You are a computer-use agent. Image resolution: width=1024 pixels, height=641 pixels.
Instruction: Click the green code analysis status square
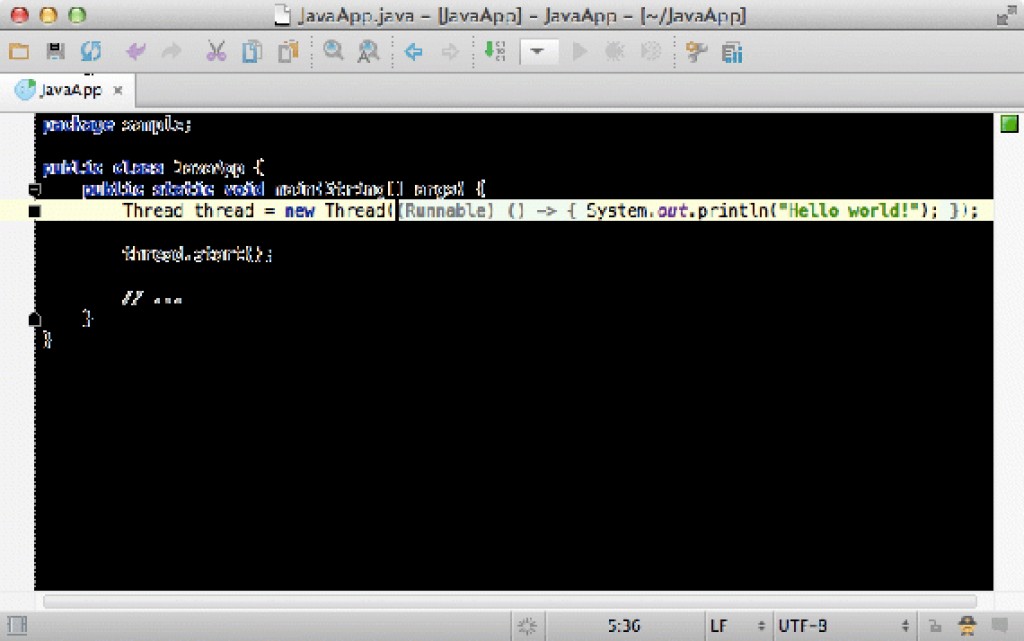coord(1009,123)
